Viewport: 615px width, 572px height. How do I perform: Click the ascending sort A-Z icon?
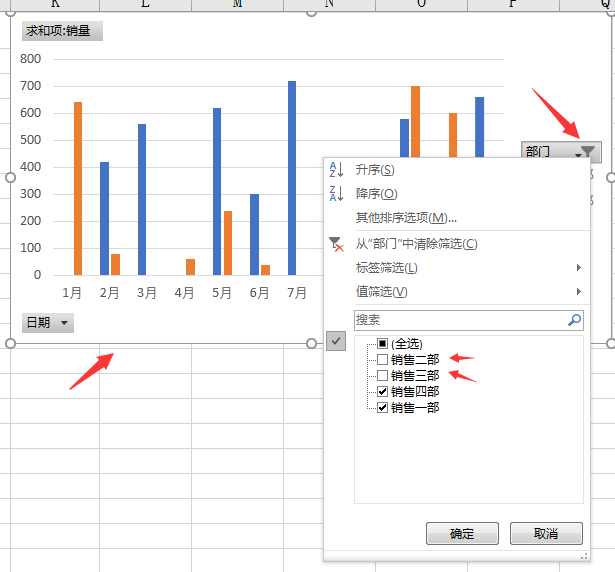[x=337, y=169]
